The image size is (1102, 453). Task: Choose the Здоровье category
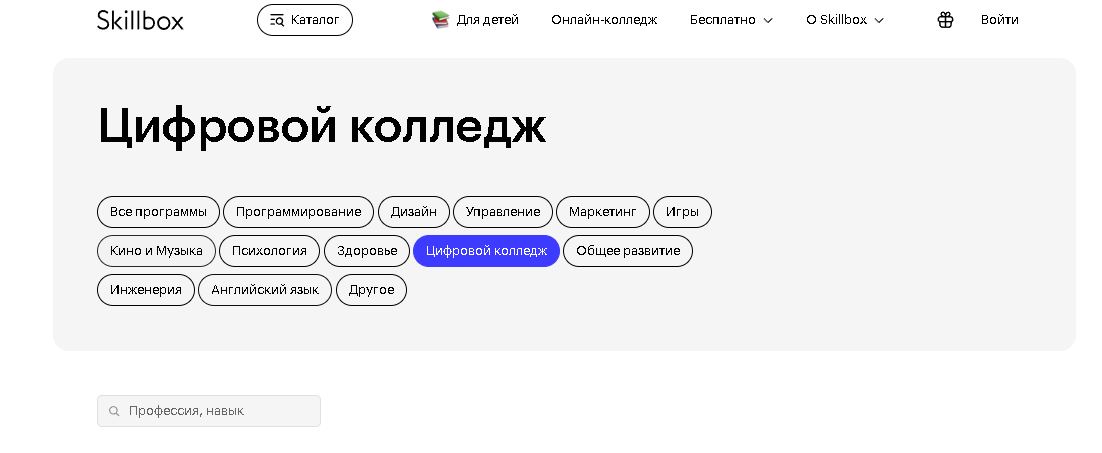(366, 251)
